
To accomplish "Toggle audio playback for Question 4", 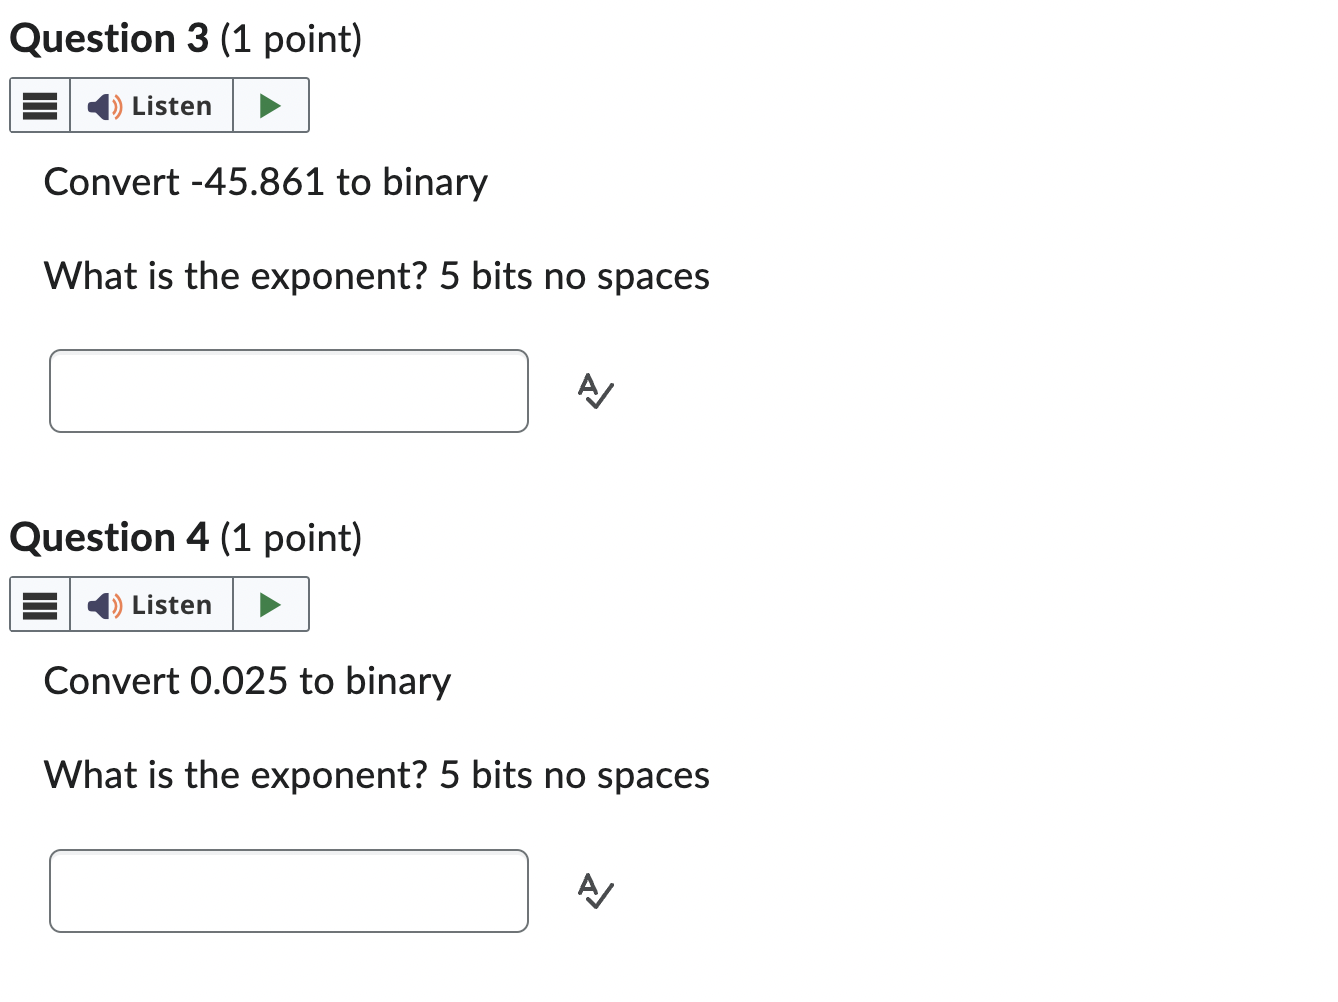I will pyautogui.click(x=270, y=604).
